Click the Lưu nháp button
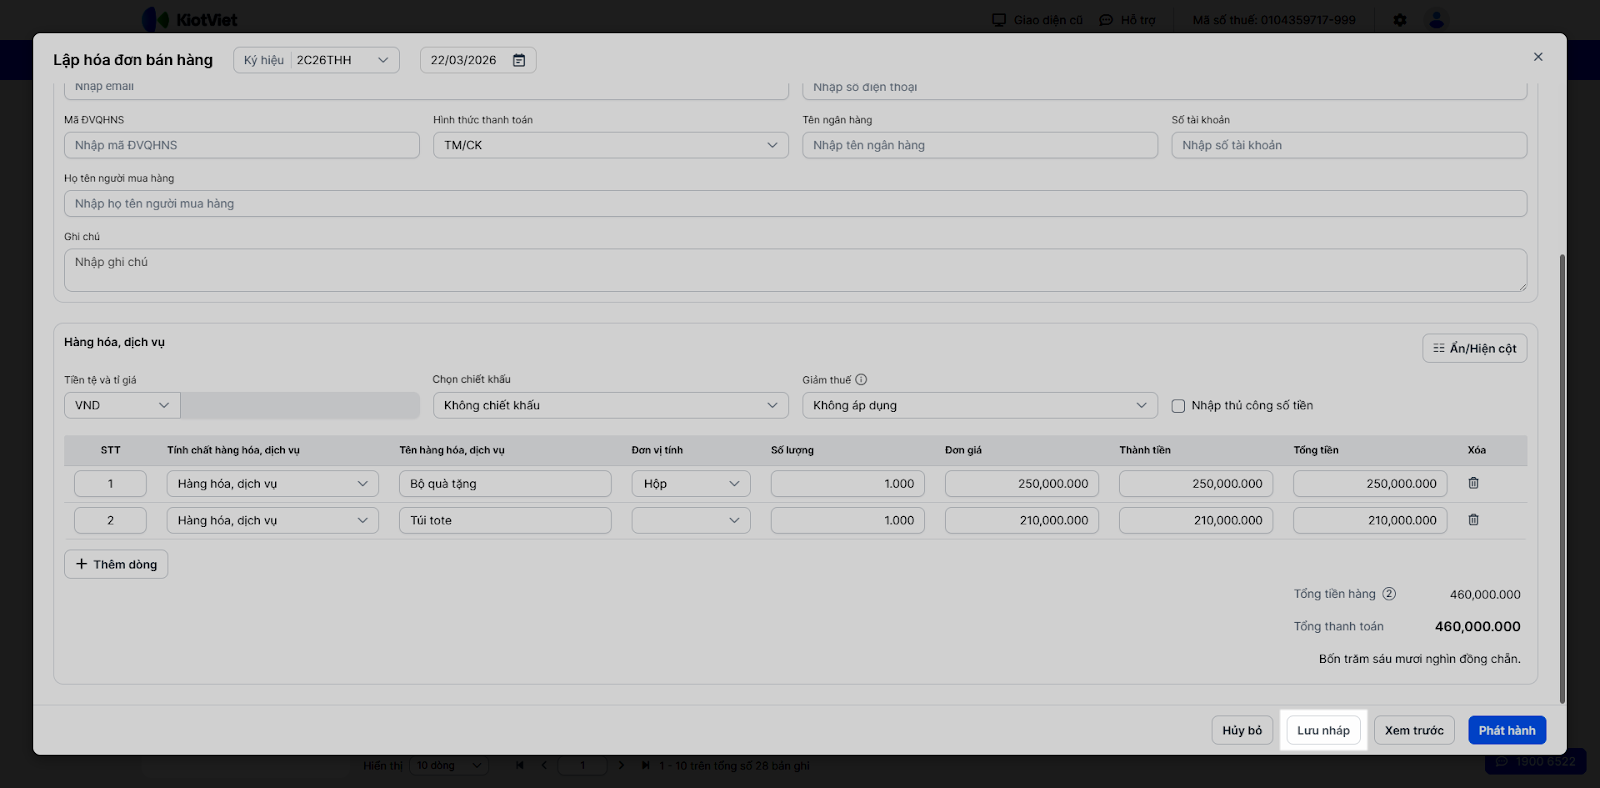The image size is (1600, 788). pos(1323,730)
